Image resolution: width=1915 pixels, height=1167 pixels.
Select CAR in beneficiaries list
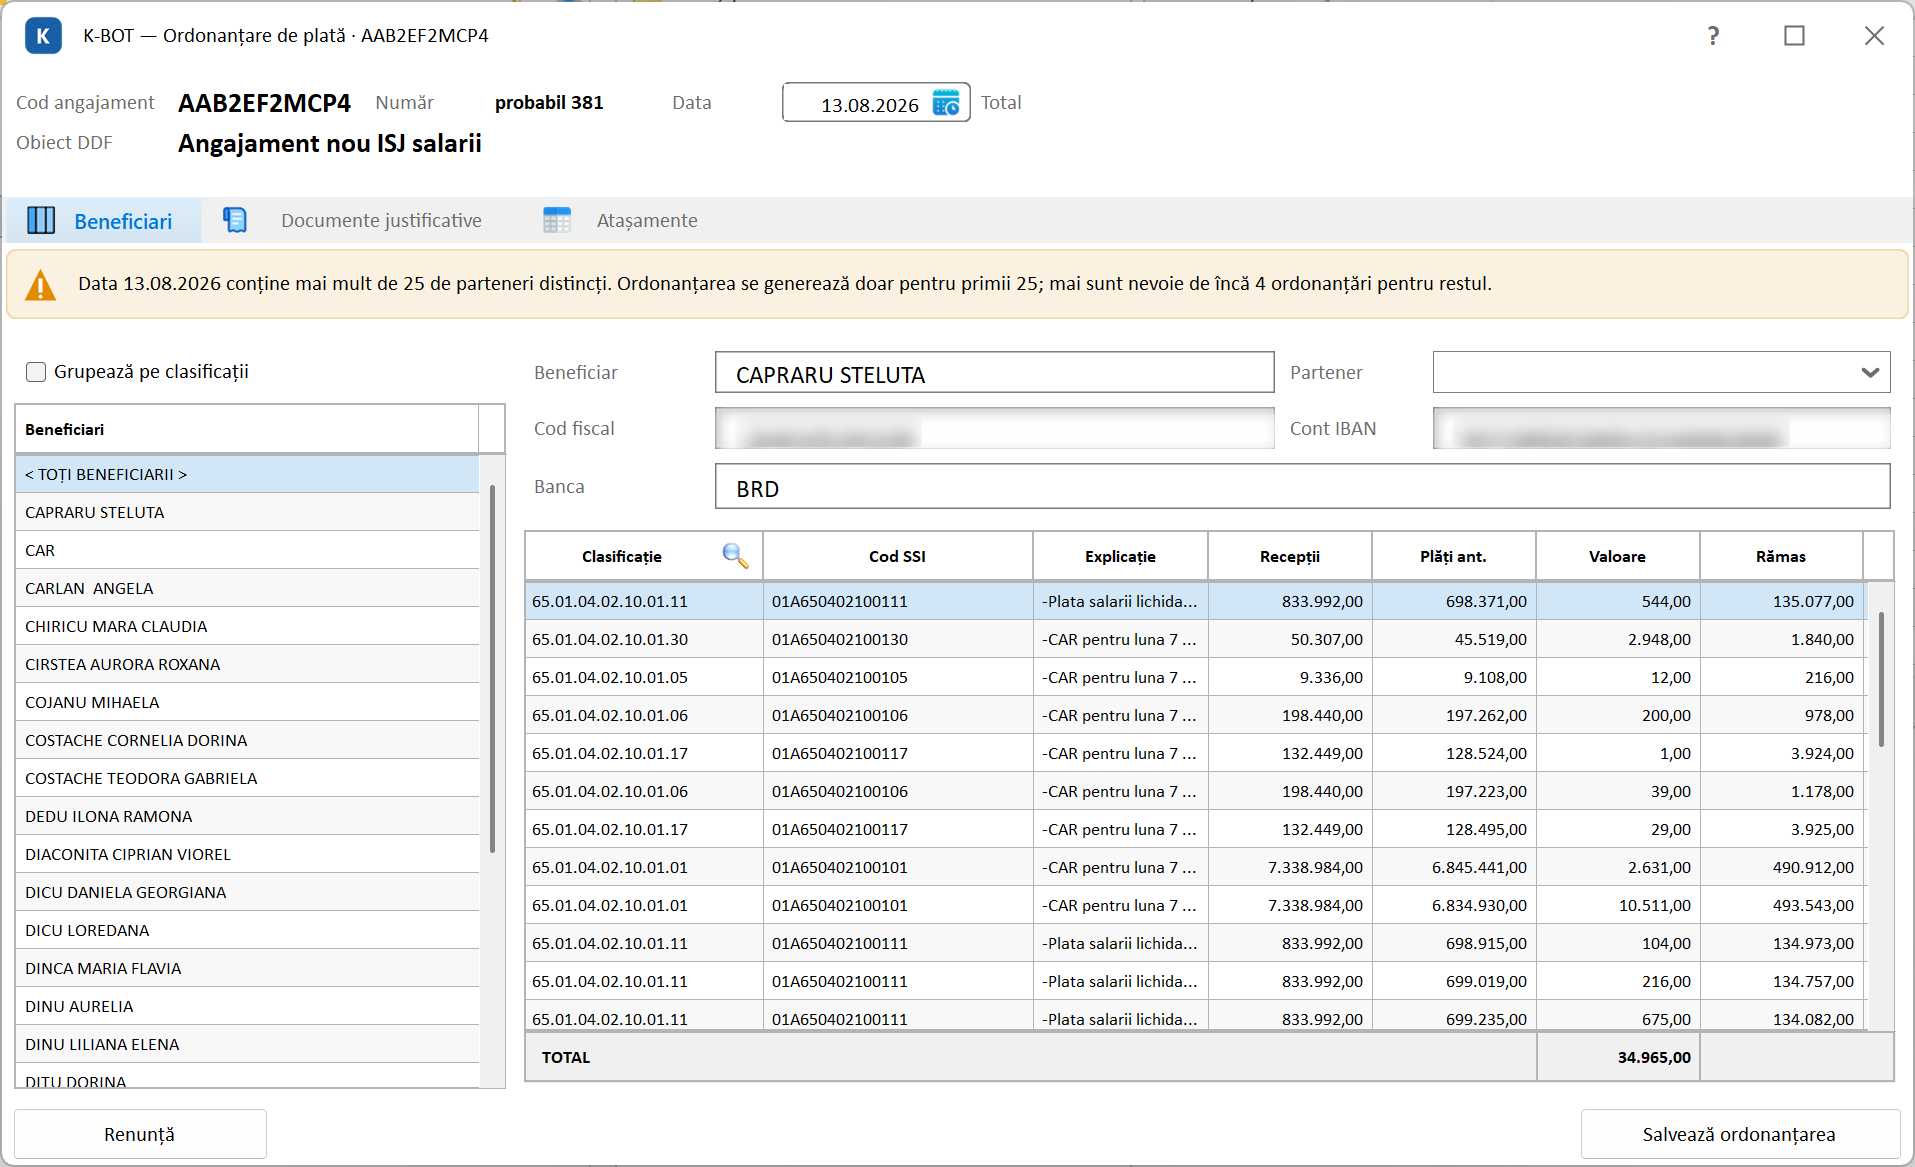(x=247, y=550)
